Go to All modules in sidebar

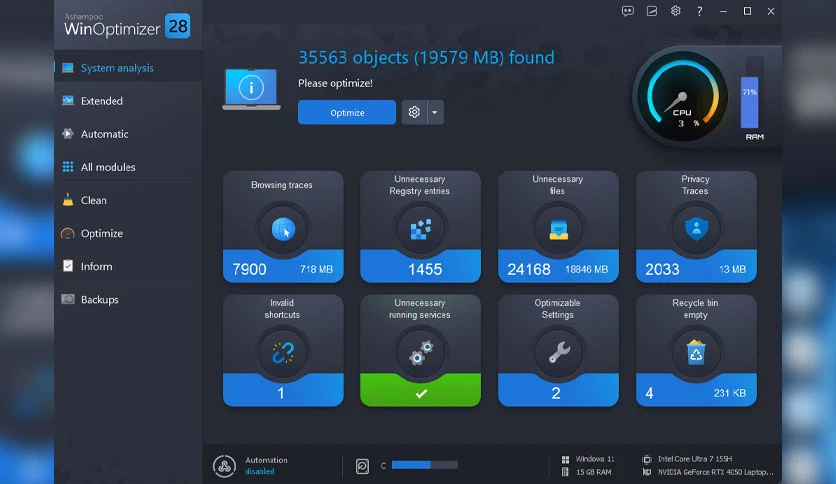pos(128,167)
